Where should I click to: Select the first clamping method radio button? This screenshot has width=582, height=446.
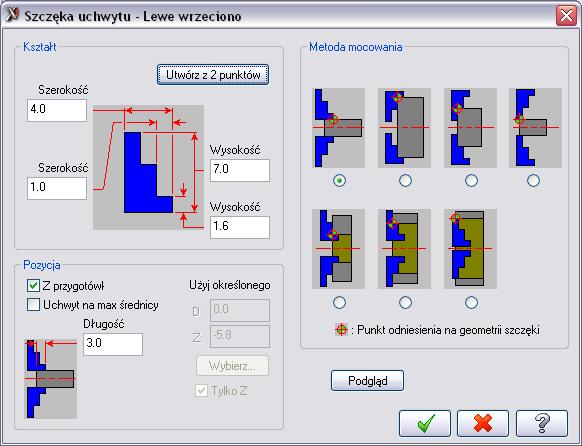pos(339,181)
